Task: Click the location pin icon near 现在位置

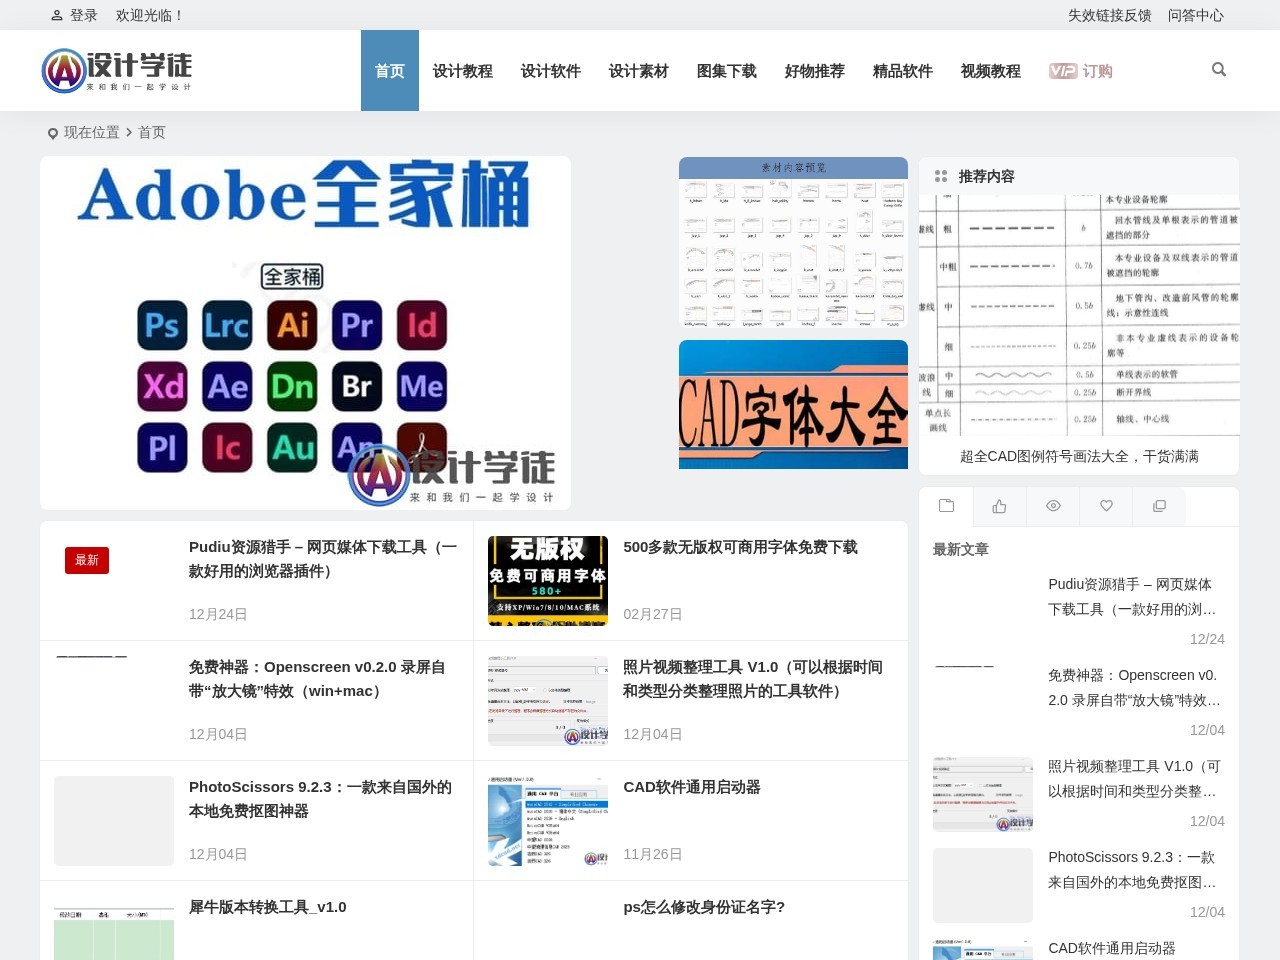Action: 52,133
